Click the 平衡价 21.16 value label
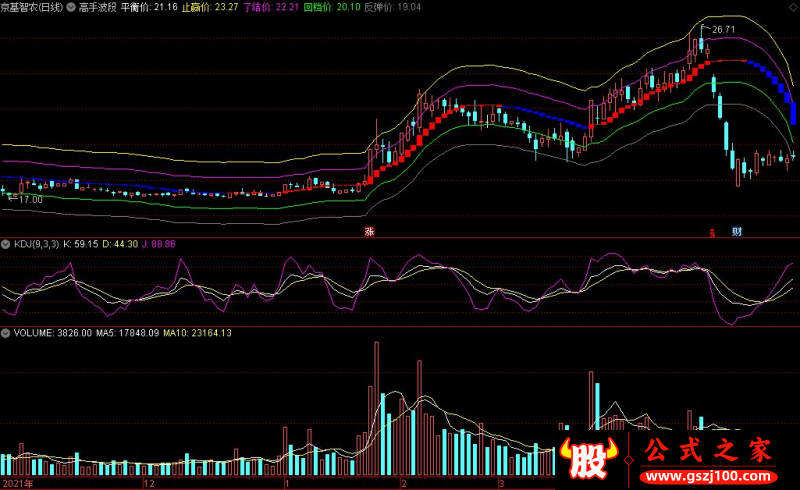The width and height of the screenshot is (800, 490). pyautogui.click(x=149, y=7)
